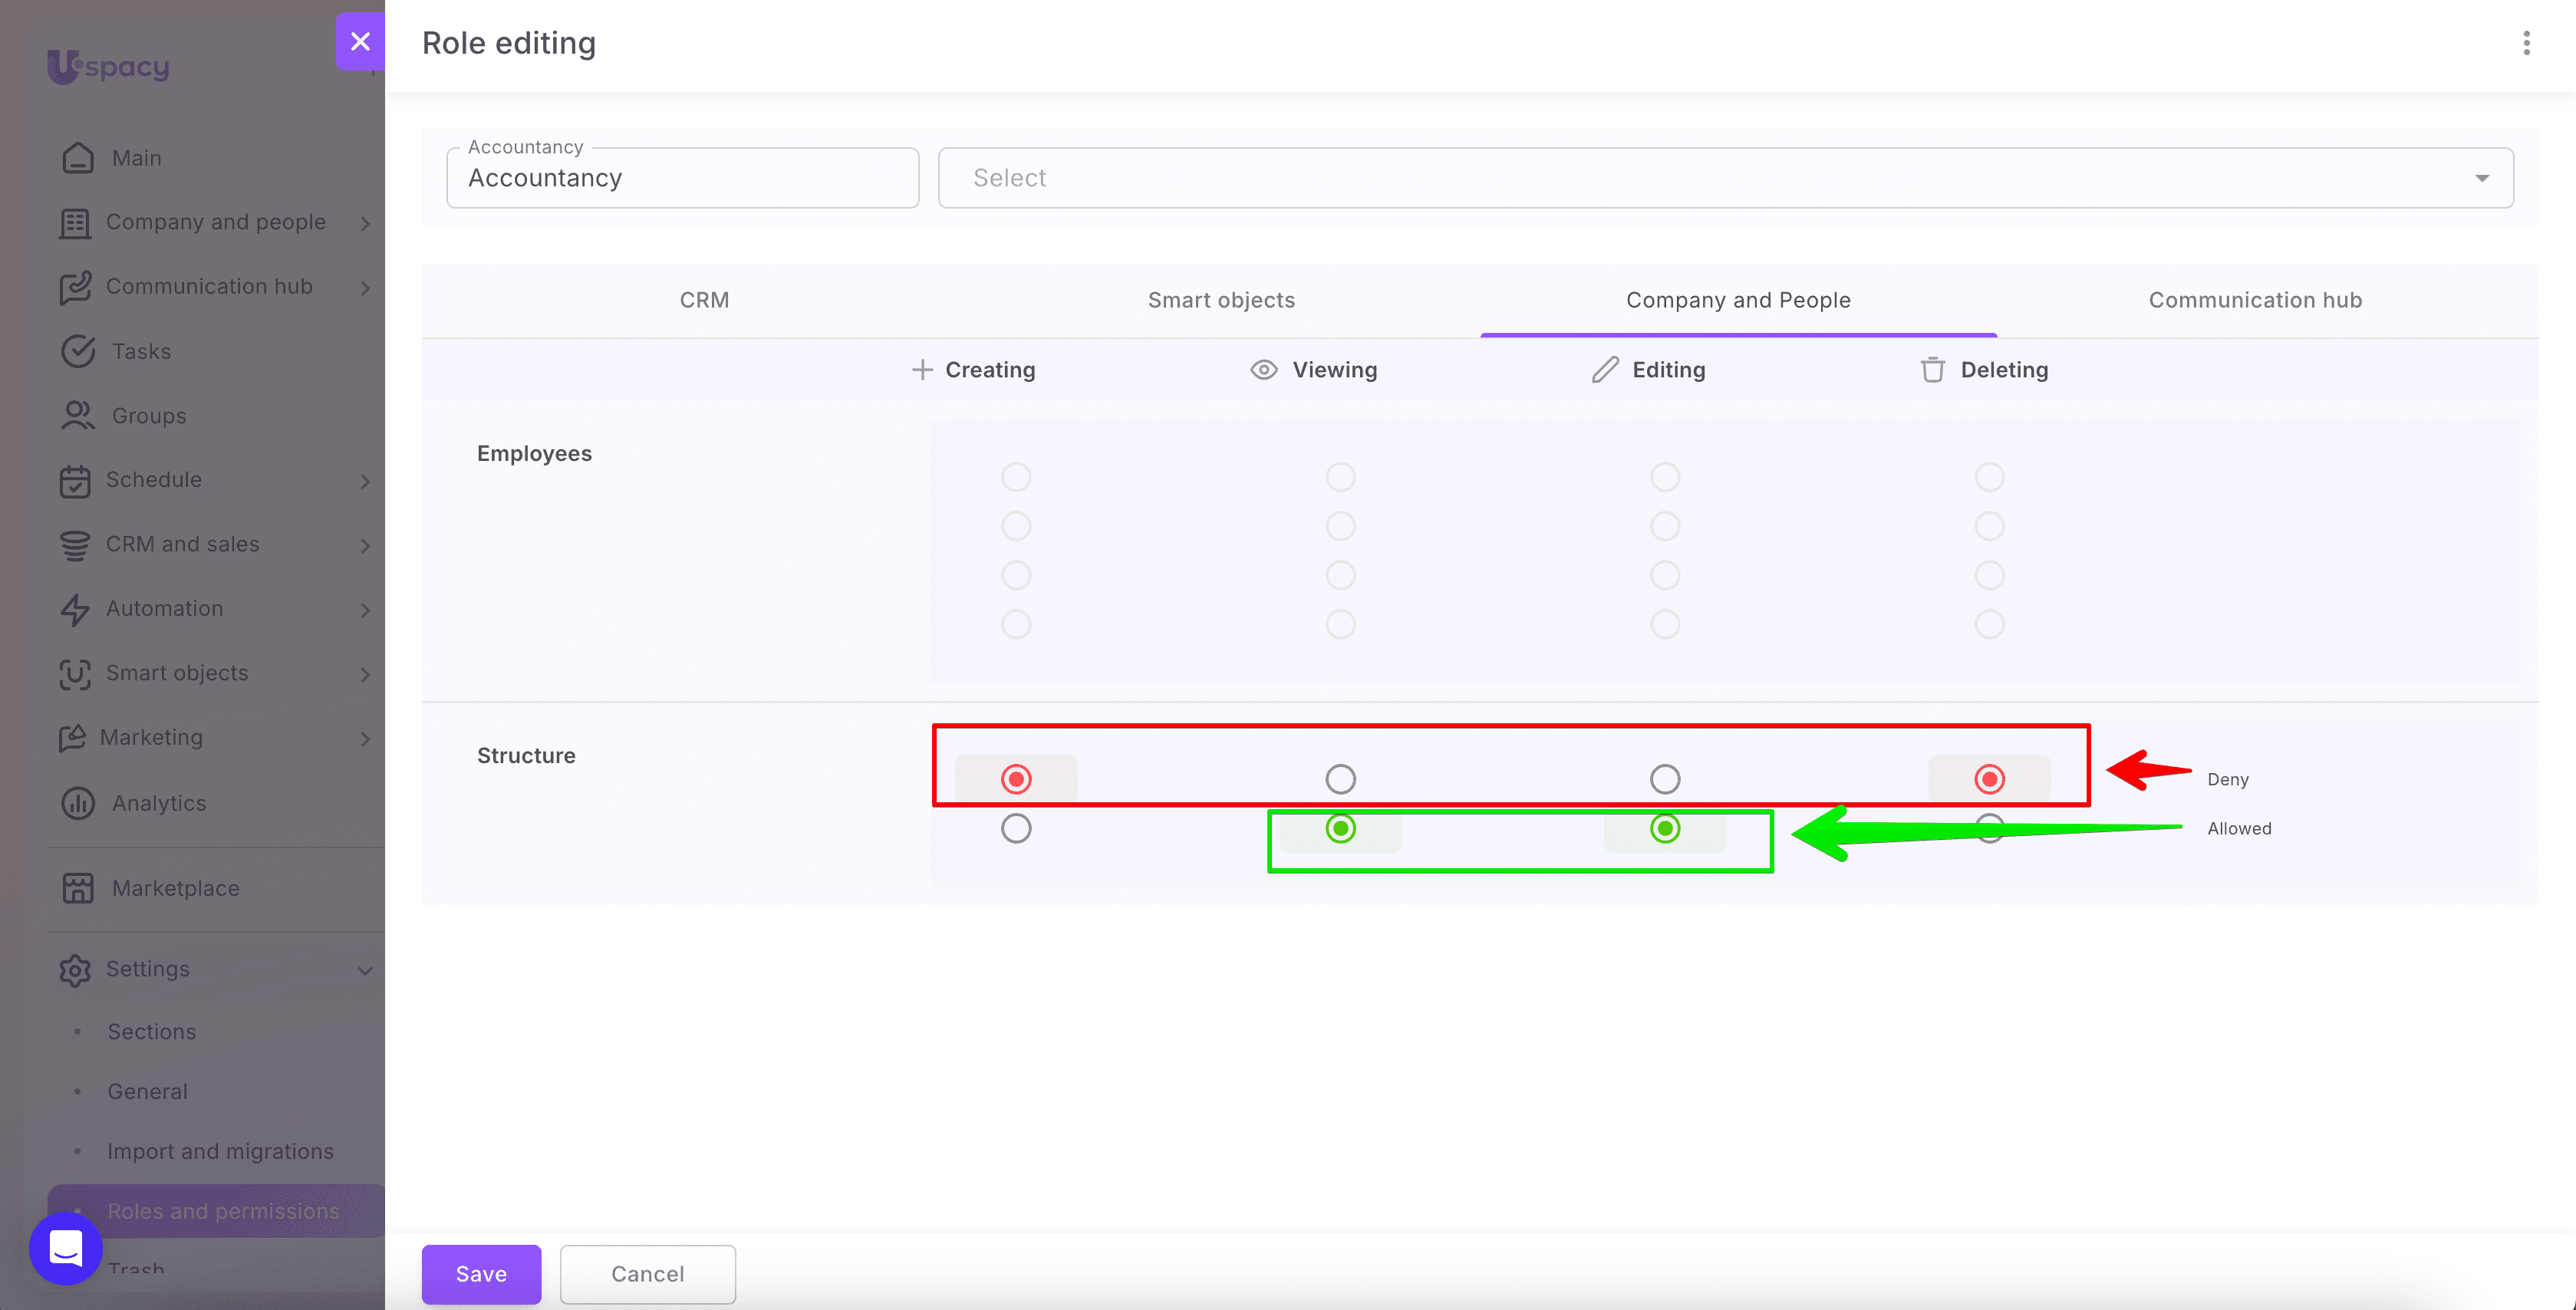The width and height of the screenshot is (2576, 1310).
Task: Click the Accountancy role name field
Action: pos(683,178)
